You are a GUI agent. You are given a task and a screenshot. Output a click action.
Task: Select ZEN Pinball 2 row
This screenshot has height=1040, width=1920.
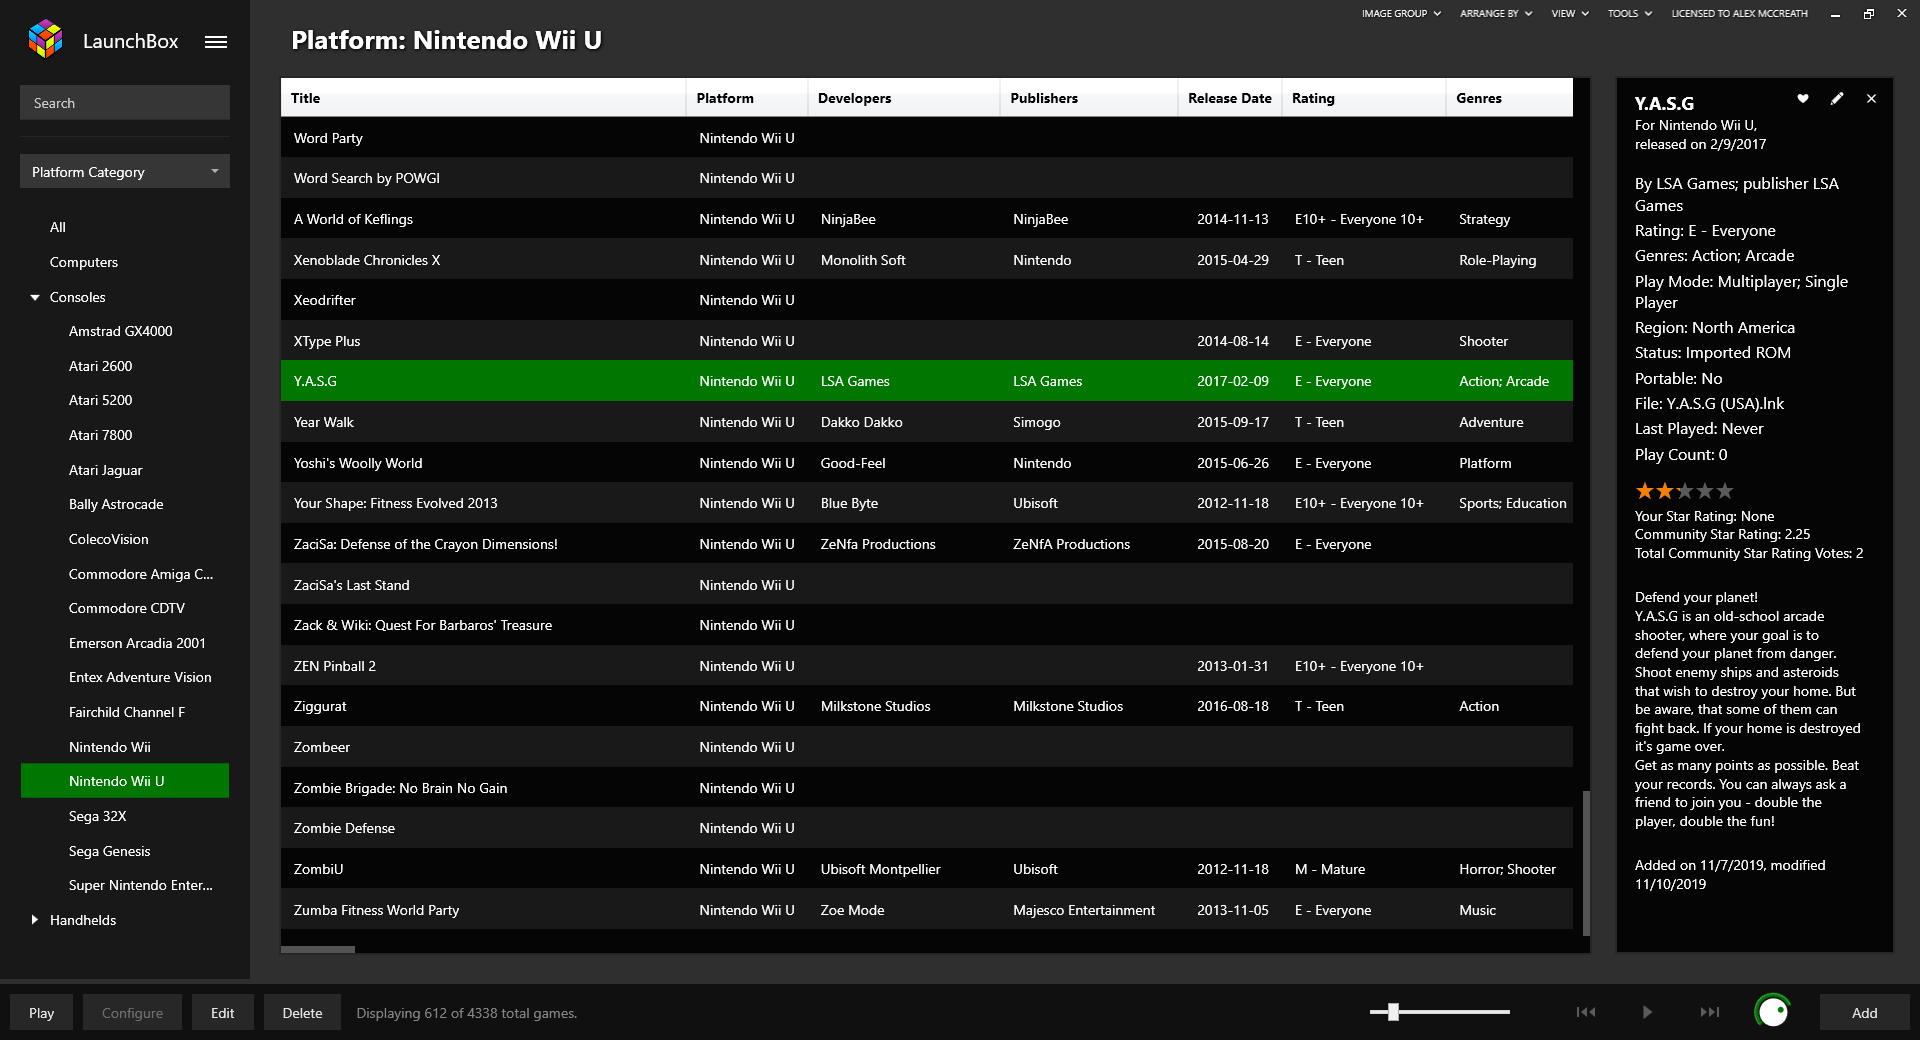(927, 666)
